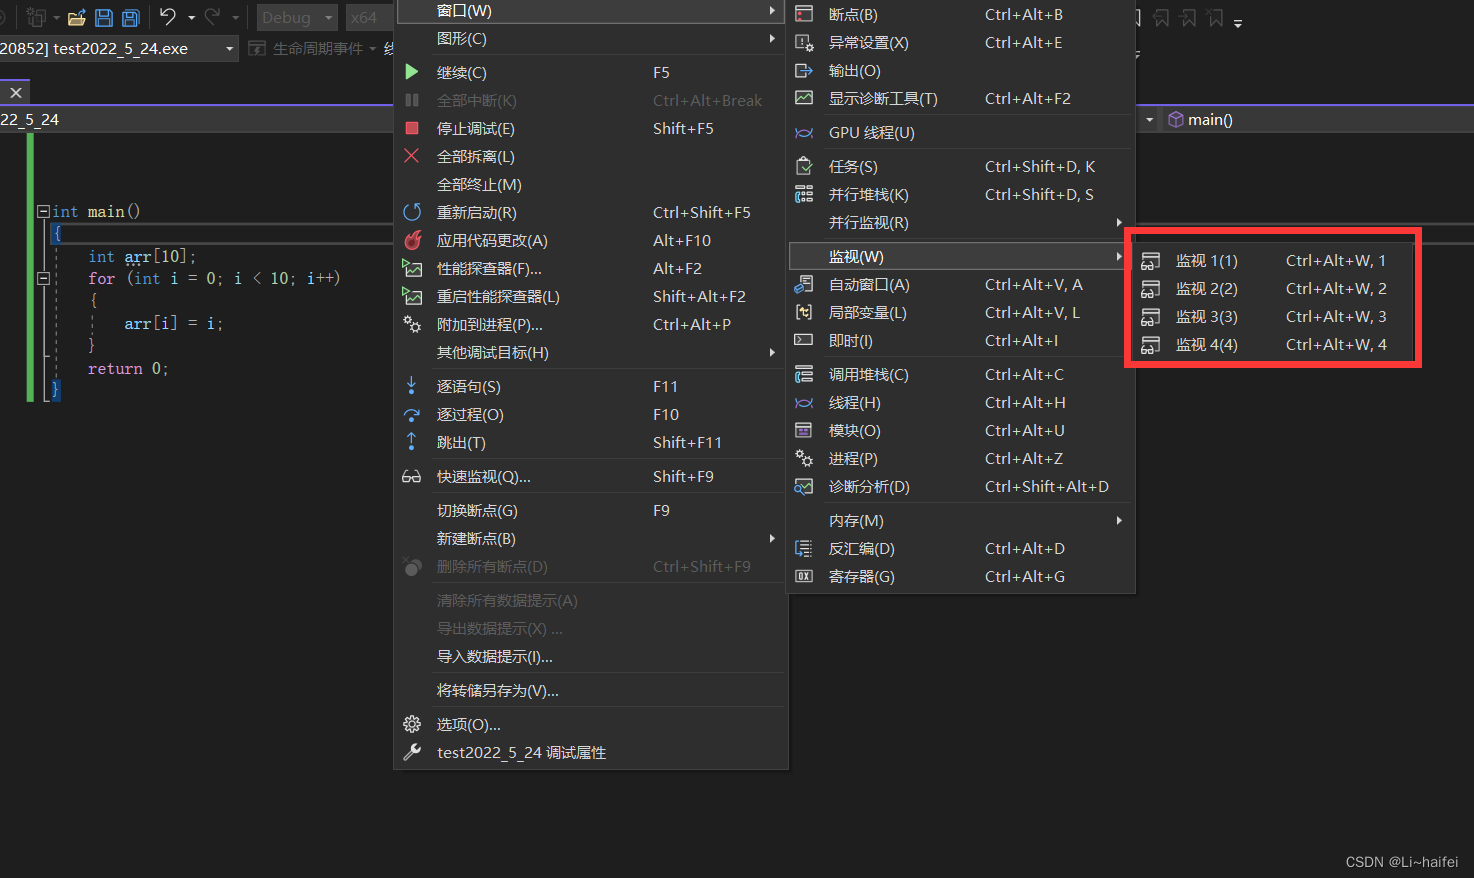1474x878 pixels.
Task: Click the Undo toolbar arrow
Action: pos(168,17)
